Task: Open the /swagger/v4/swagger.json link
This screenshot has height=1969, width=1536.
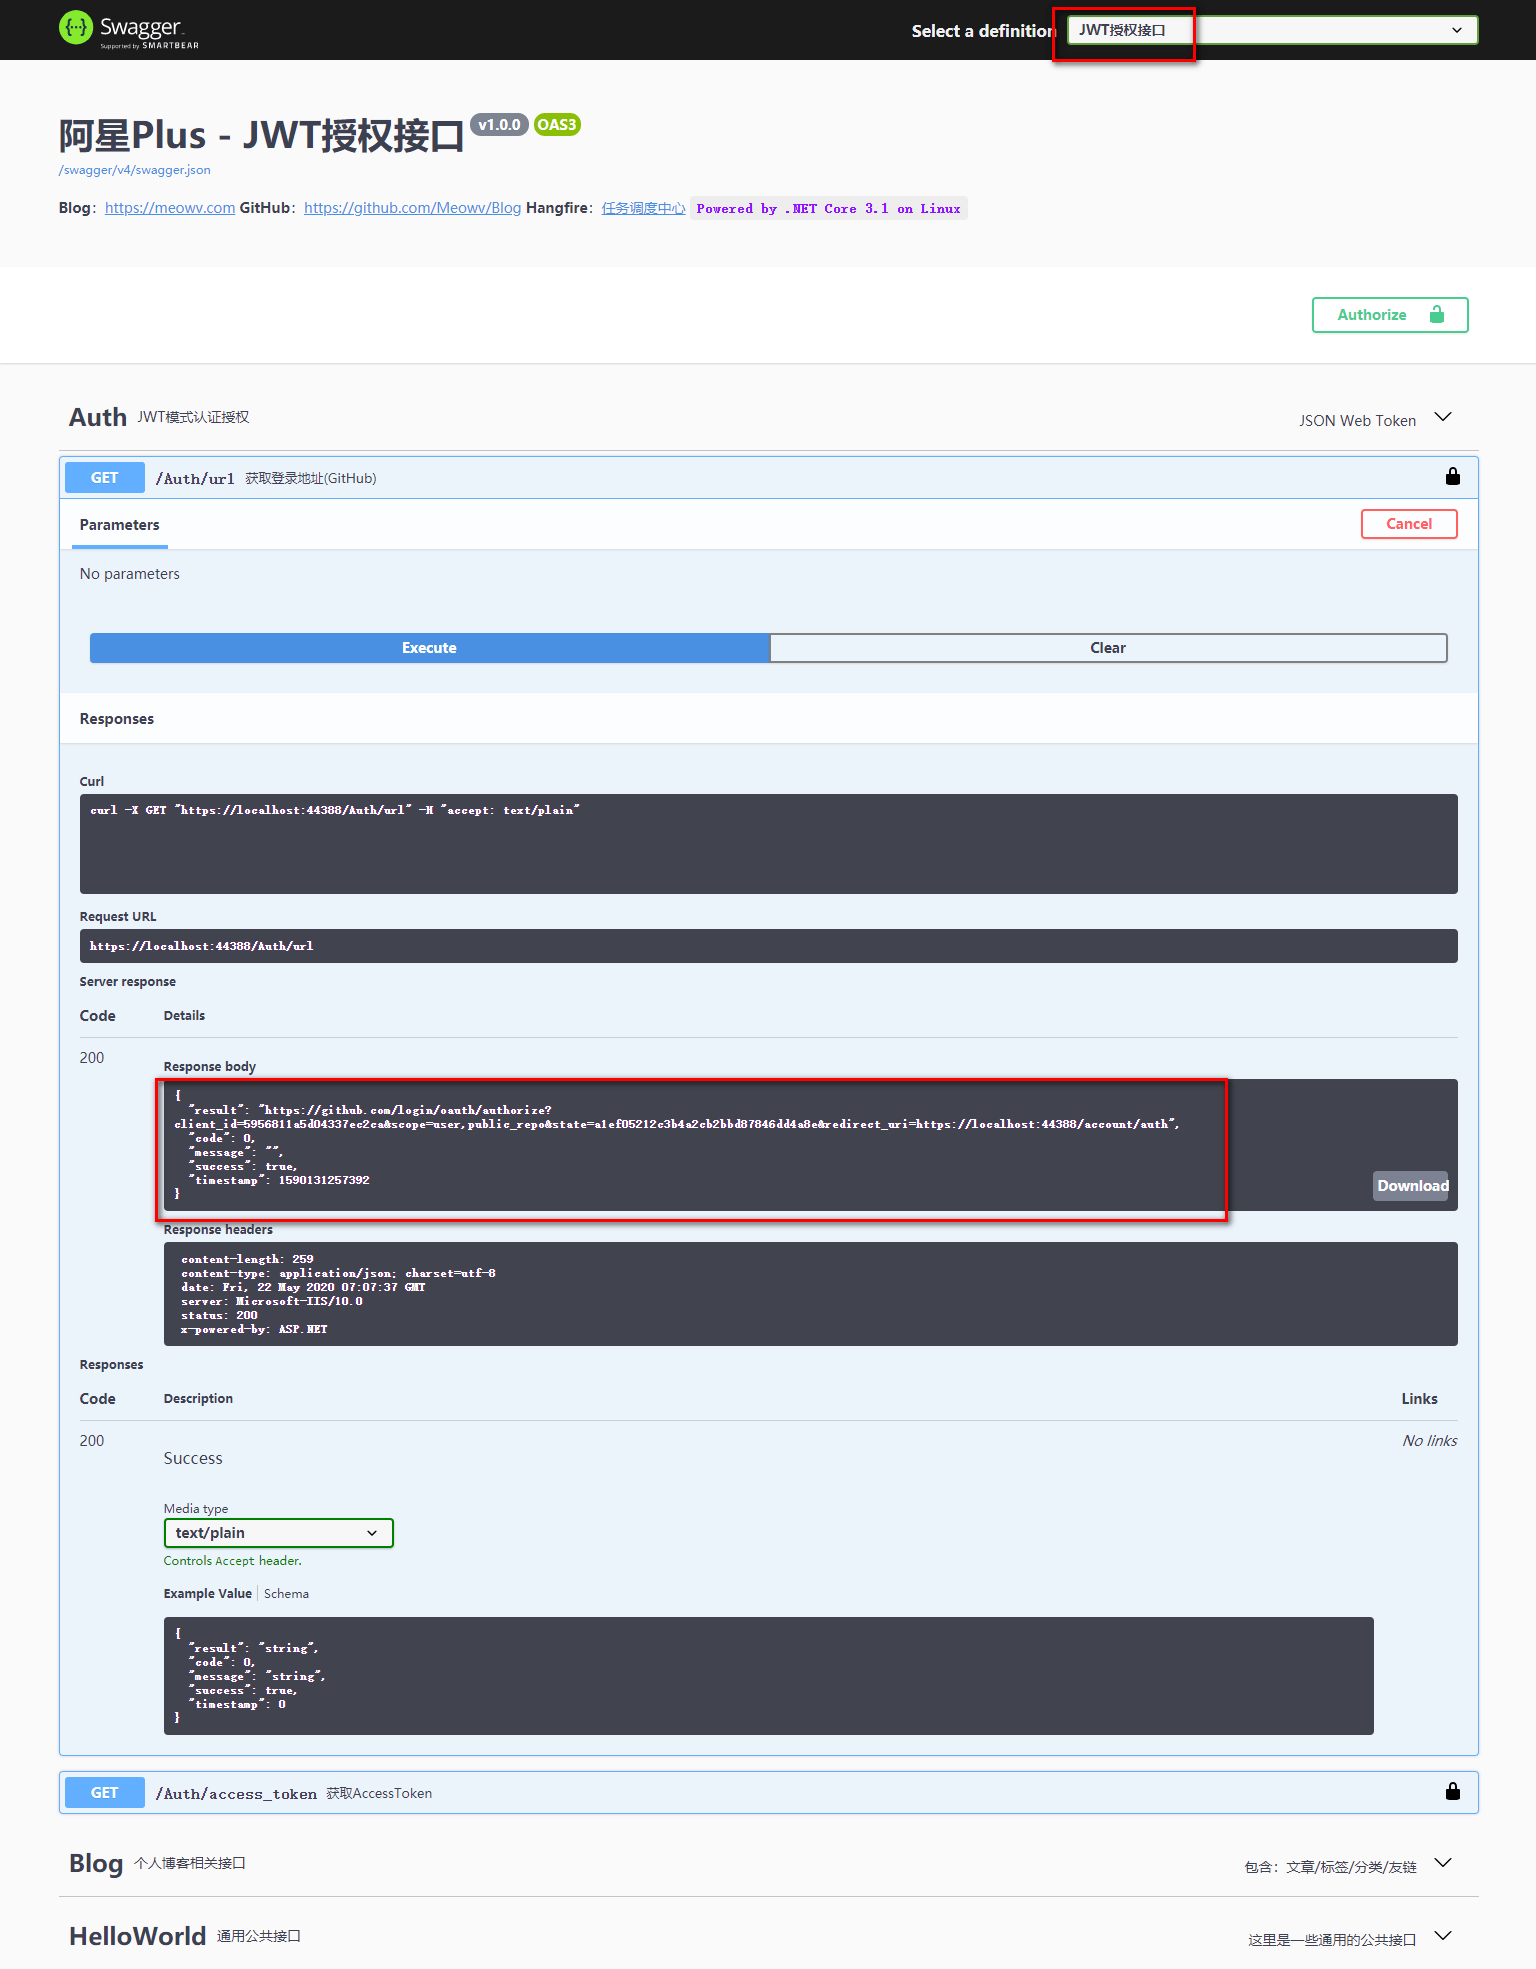Action: [x=135, y=170]
